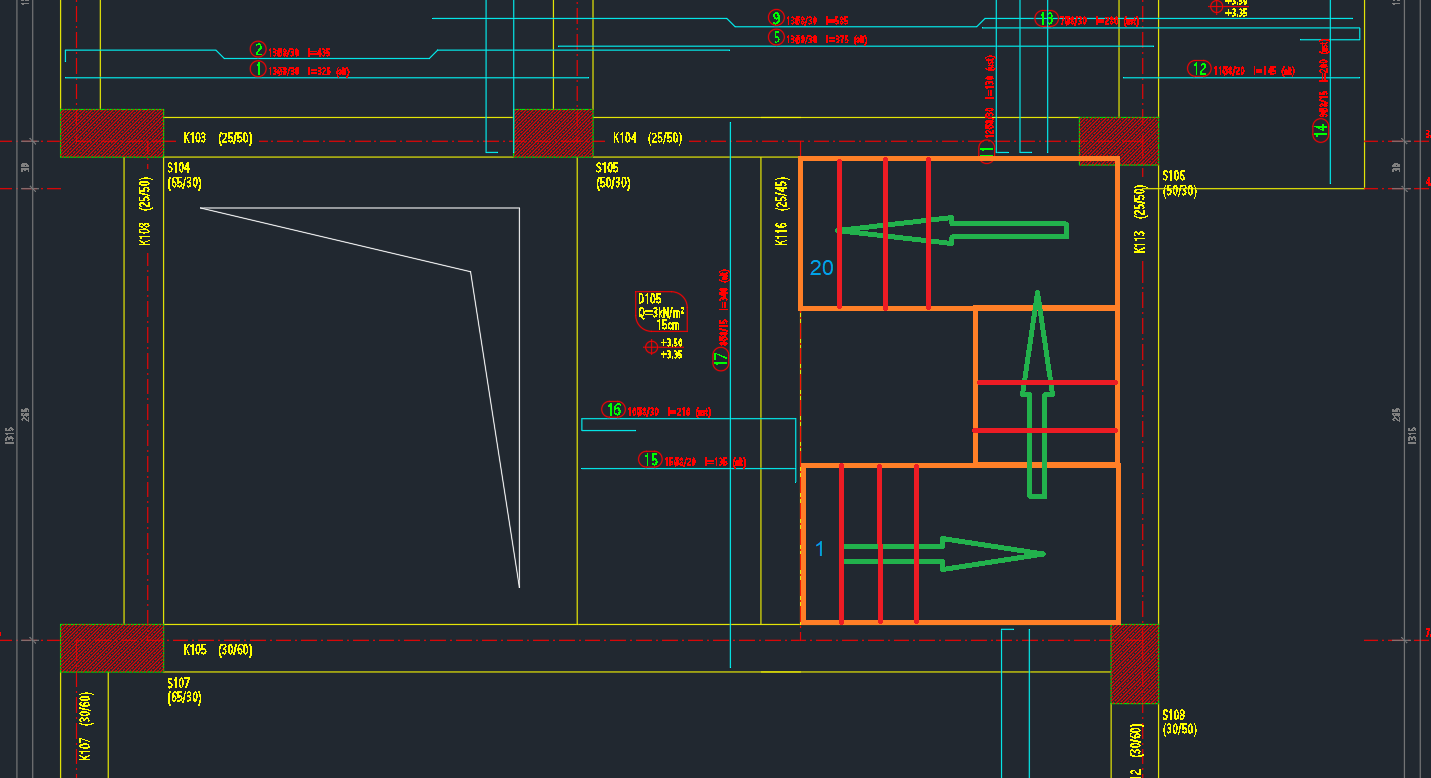1431x778 pixels.
Task: Select the S107 (65/30) column label
Action: [x=184, y=690]
